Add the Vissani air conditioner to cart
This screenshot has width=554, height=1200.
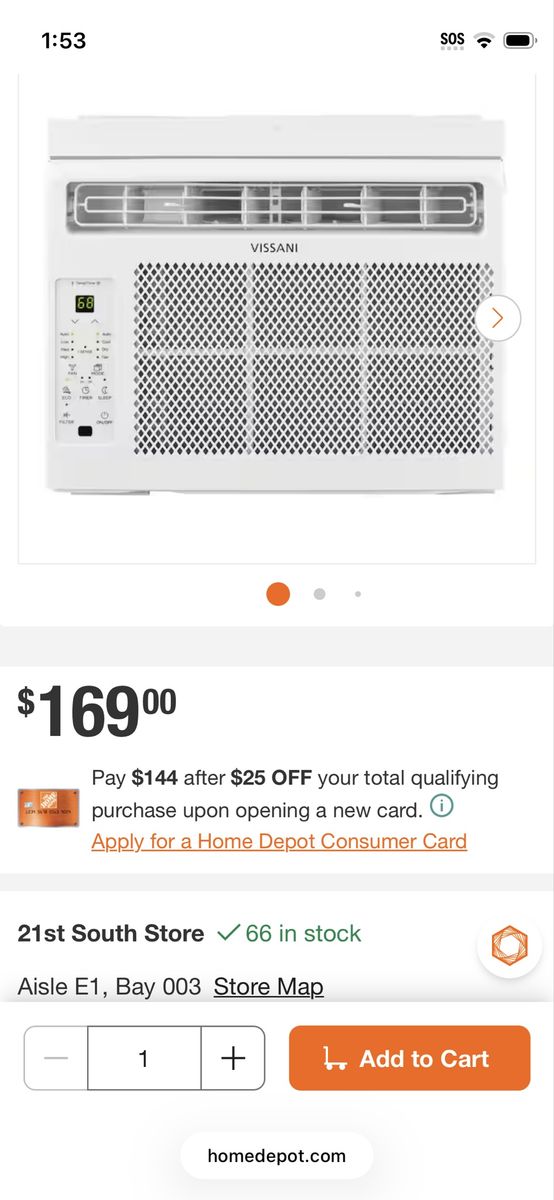pos(410,1058)
